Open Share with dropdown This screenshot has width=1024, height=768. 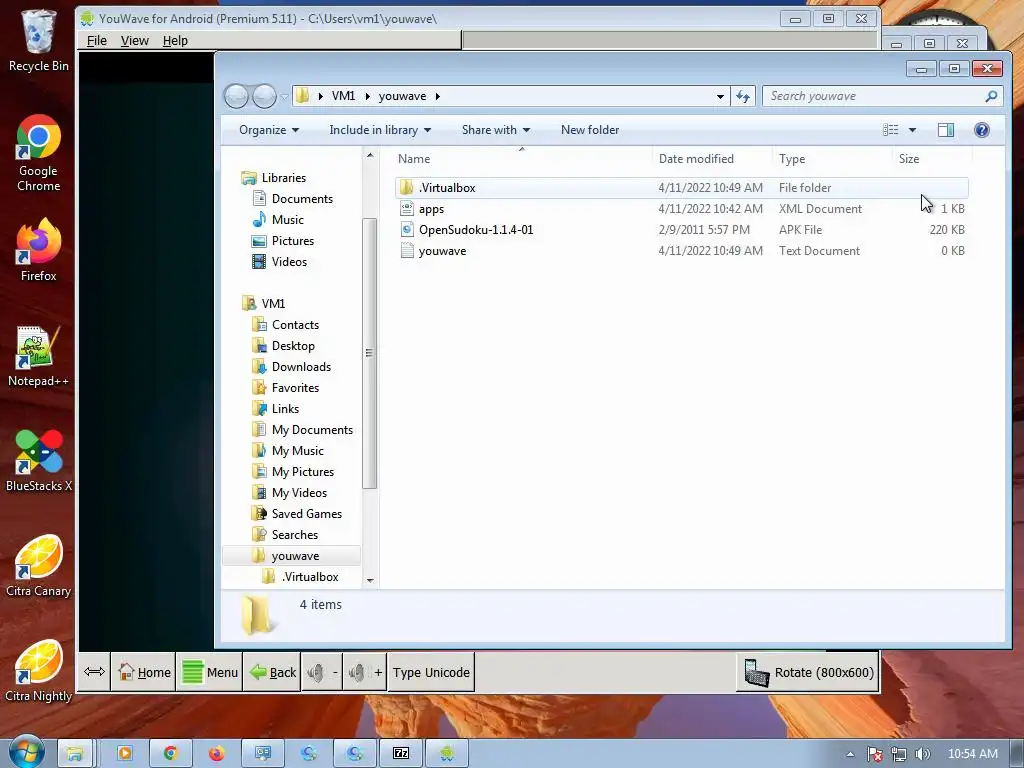pos(496,130)
